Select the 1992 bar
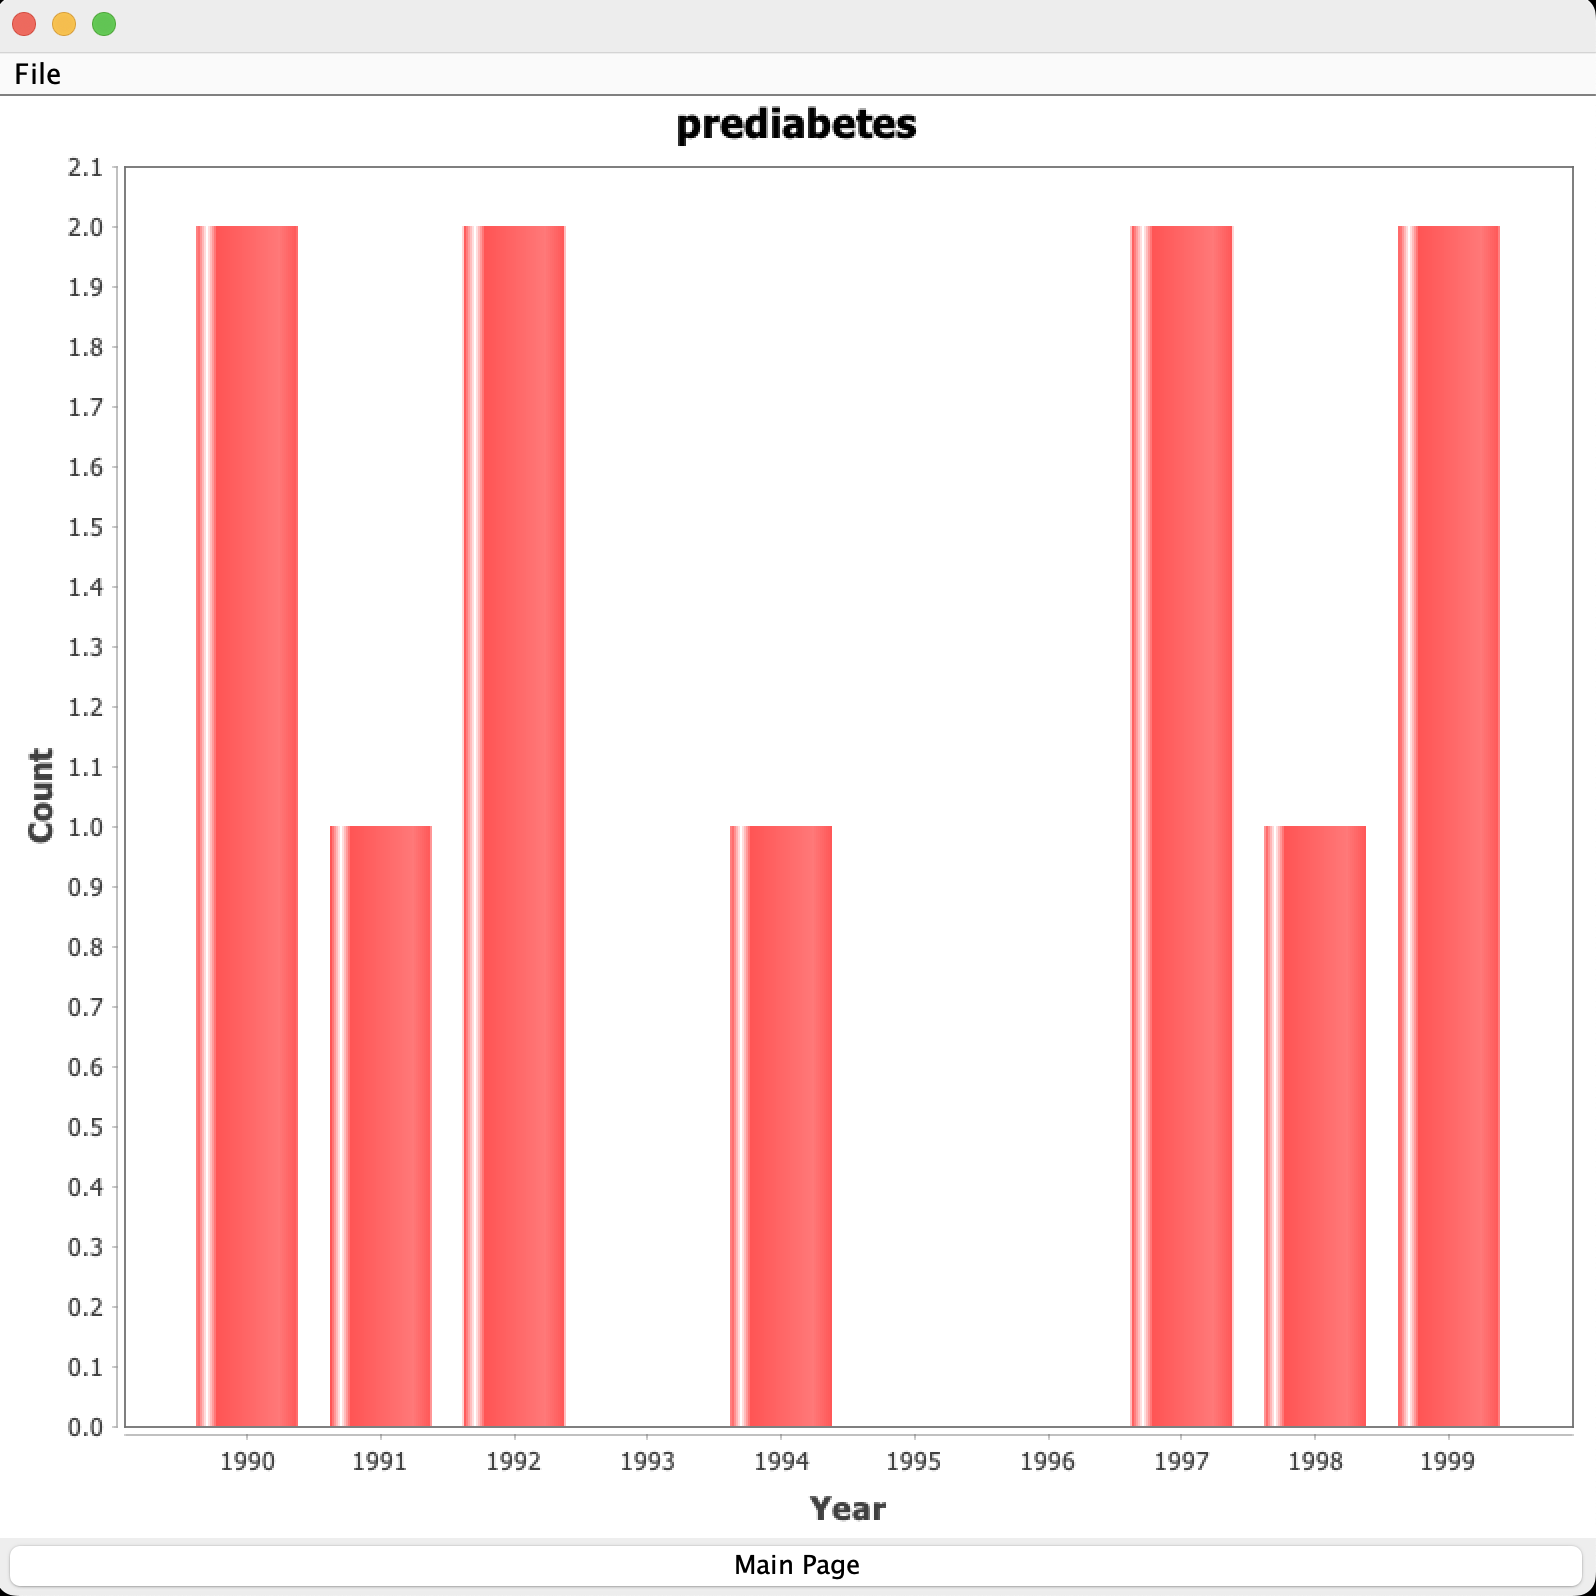Screen dimensions: 1596x1596 coord(514,826)
